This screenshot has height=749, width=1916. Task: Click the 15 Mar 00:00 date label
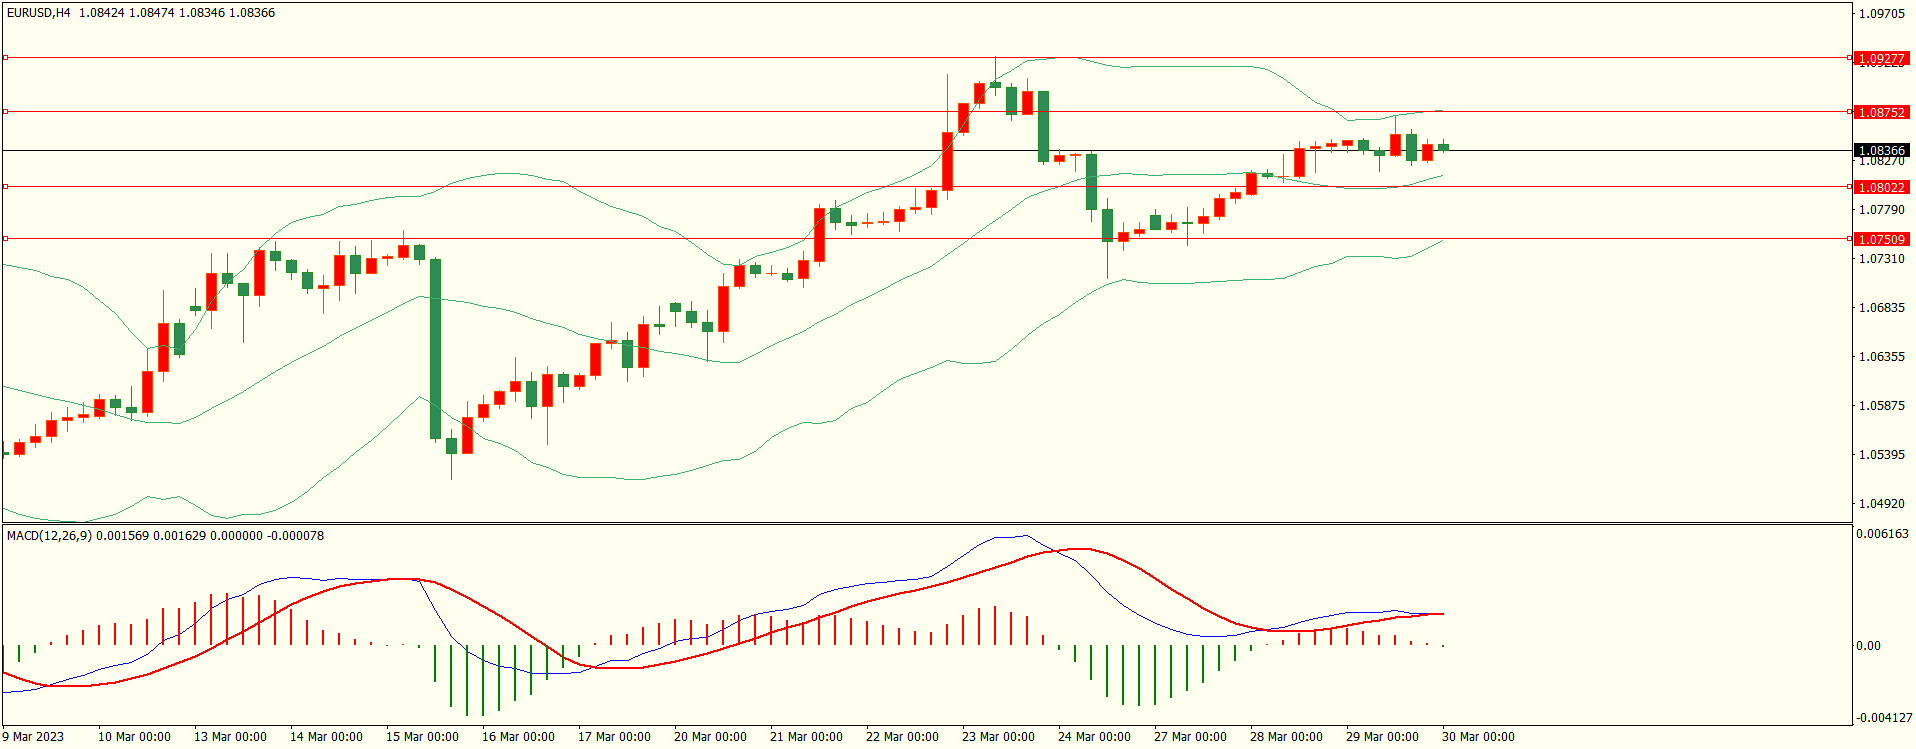[422, 737]
